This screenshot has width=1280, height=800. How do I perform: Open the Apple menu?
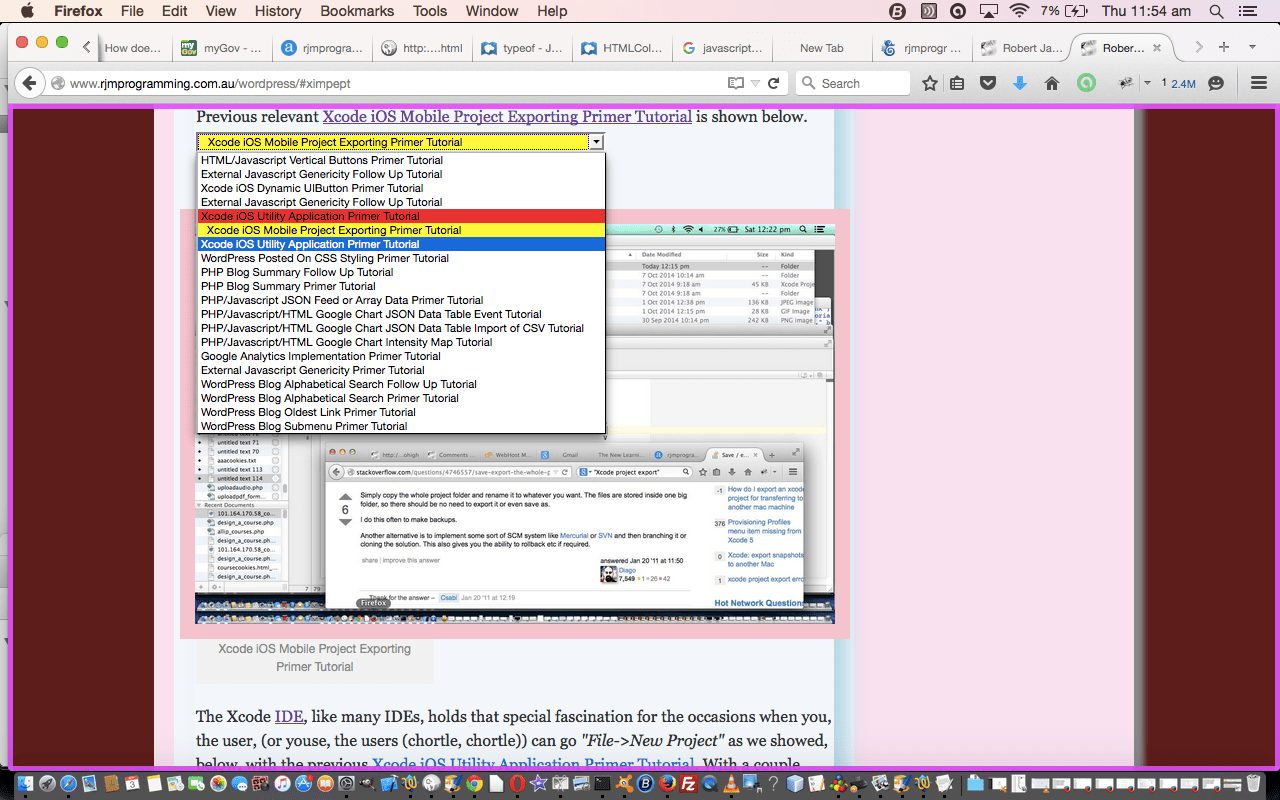tap(27, 11)
